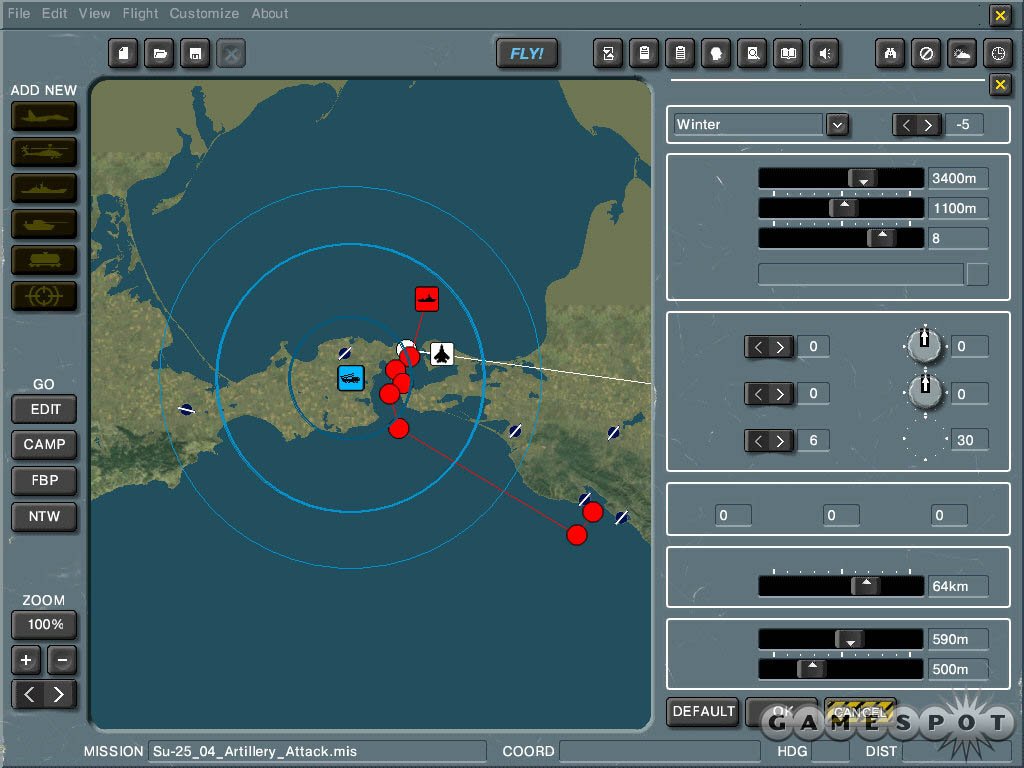
Task: Click the crosshair target zone button
Action: [44, 296]
